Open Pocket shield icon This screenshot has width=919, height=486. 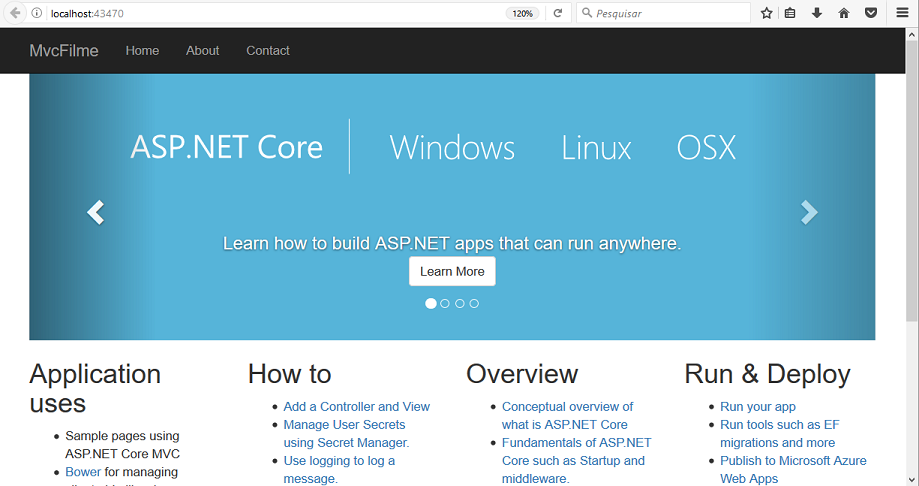[871, 13]
